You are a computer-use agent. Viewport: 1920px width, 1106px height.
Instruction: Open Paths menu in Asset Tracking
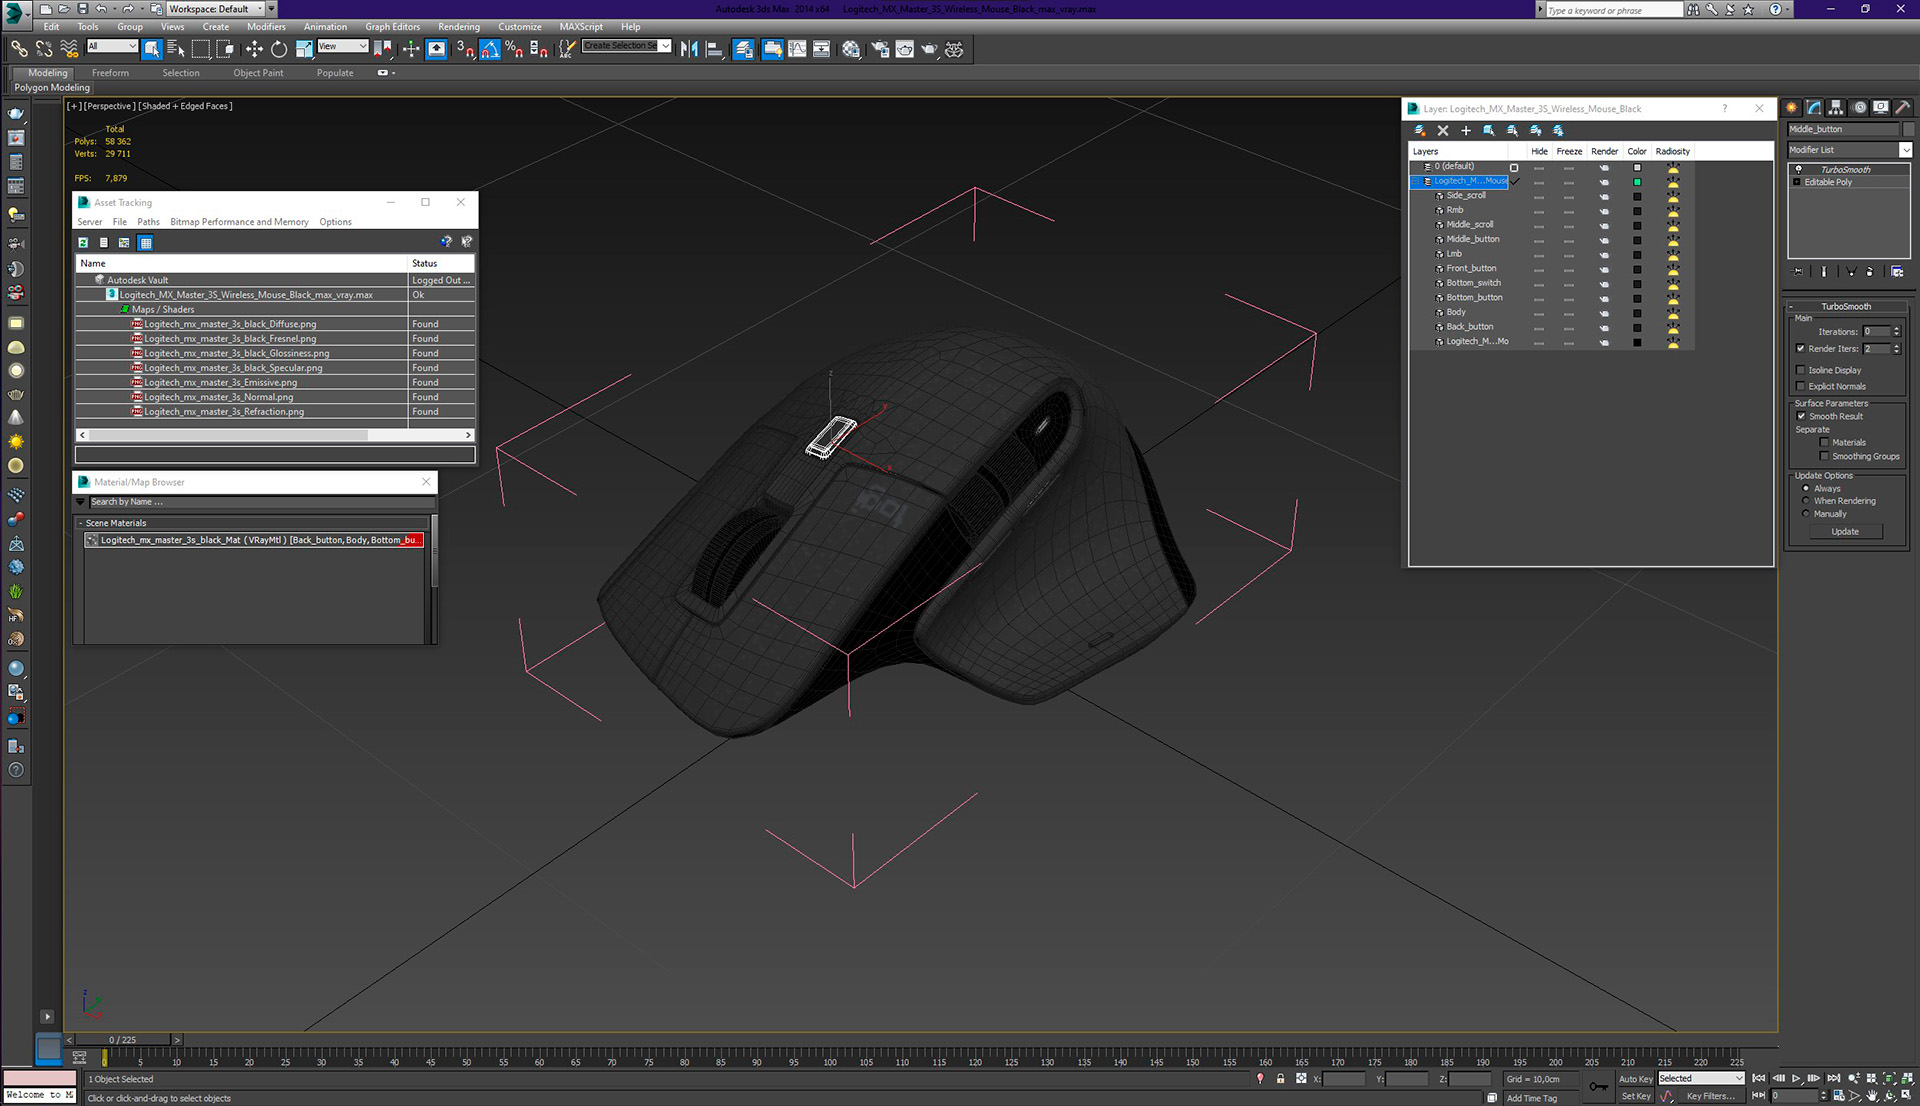click(x=148, y=222)
